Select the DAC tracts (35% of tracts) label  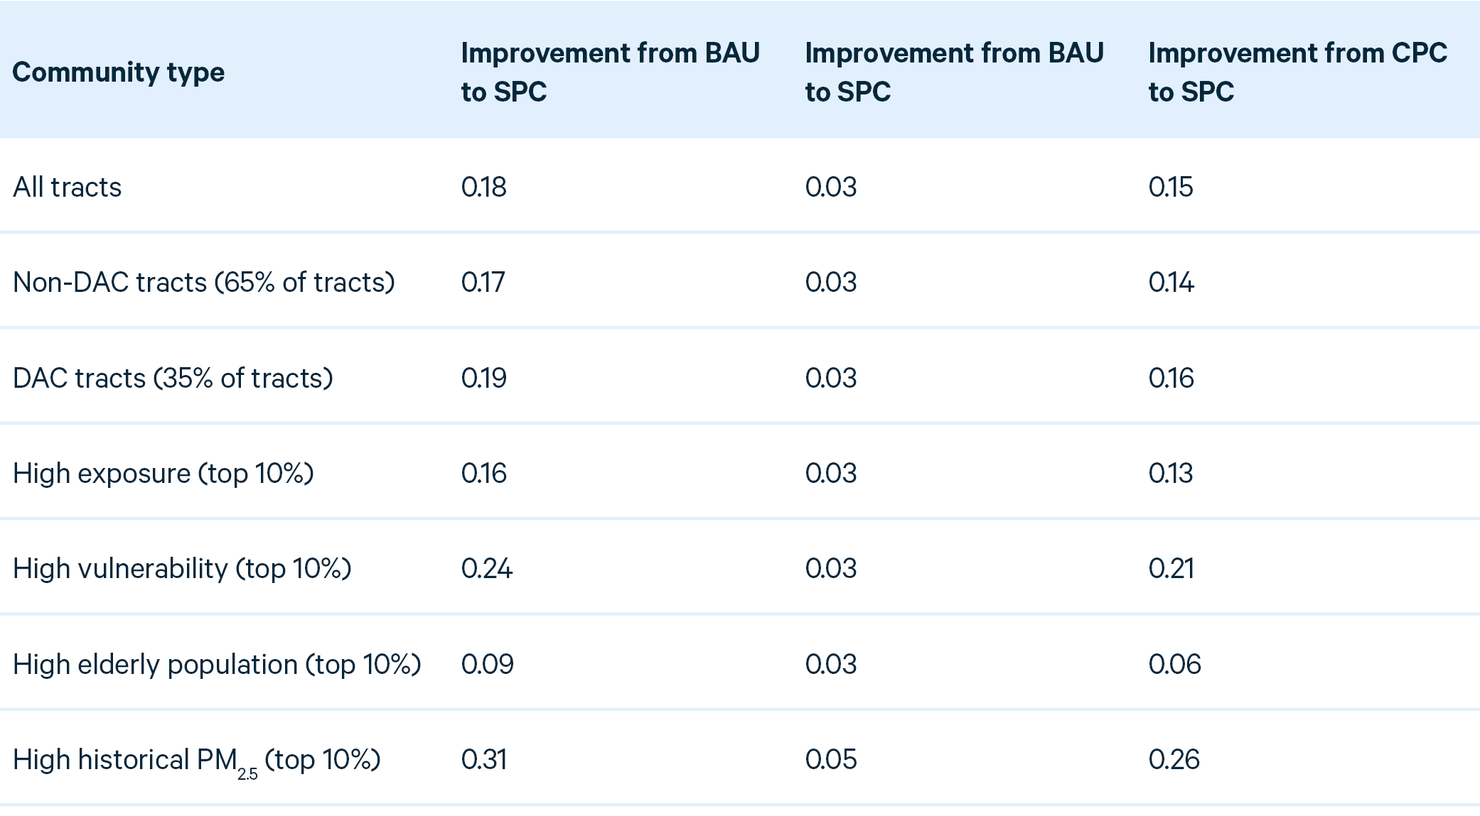pos(173,378)
